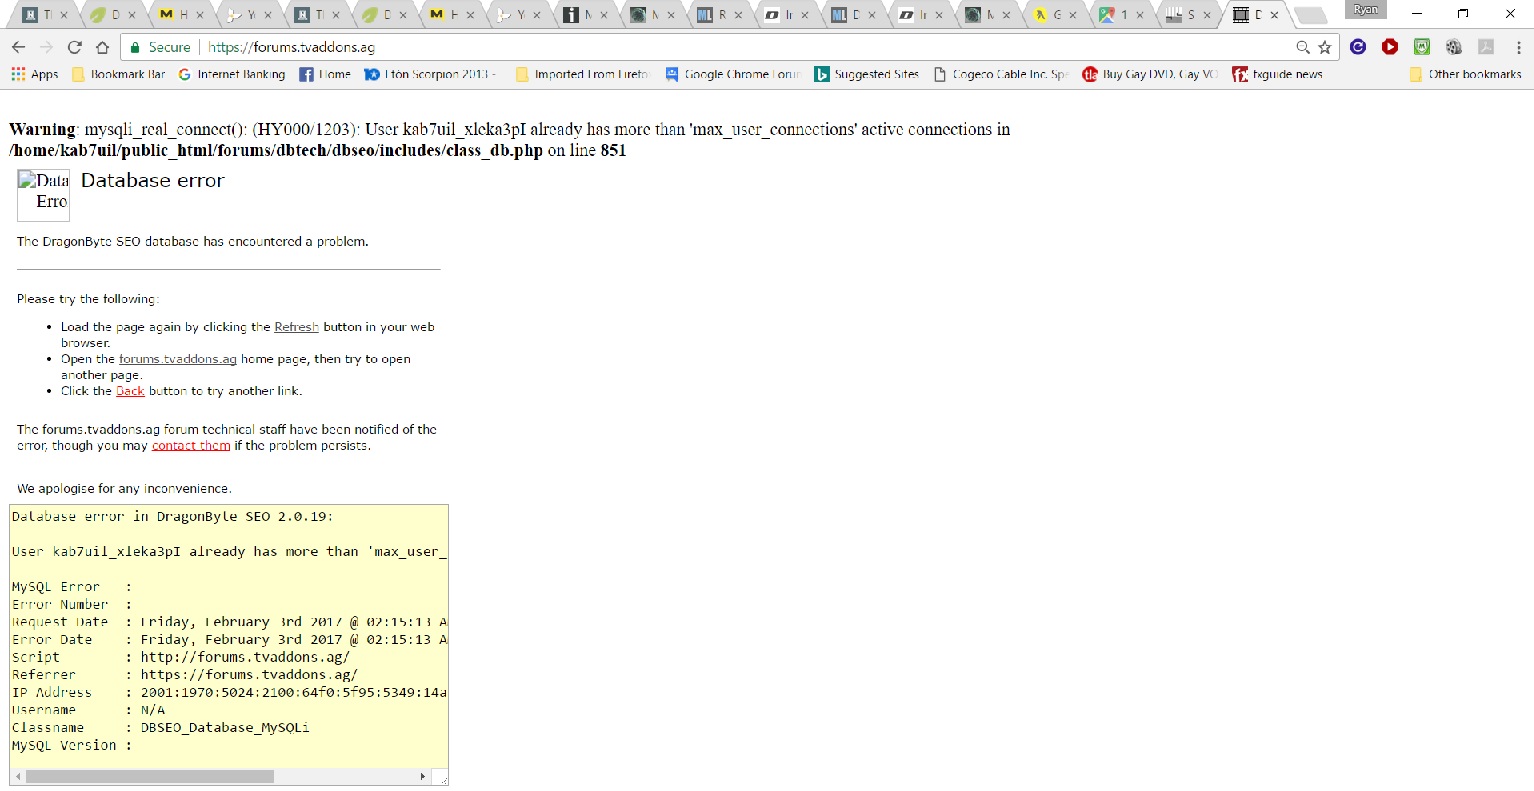Open a new tab with the blank tab button

(1309, 15)
